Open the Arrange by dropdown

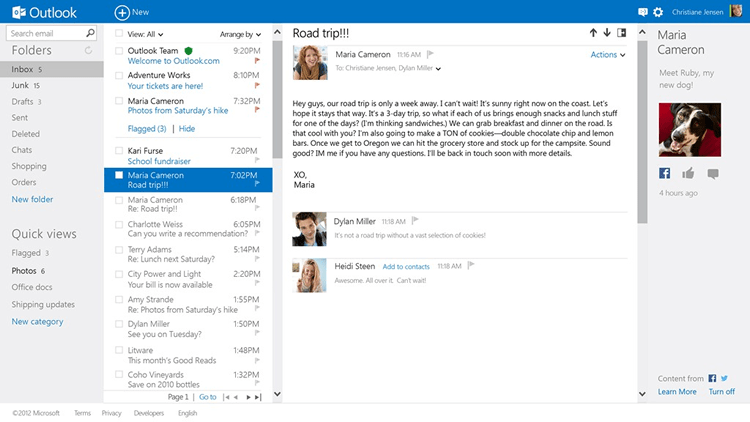tap(241, 34)
